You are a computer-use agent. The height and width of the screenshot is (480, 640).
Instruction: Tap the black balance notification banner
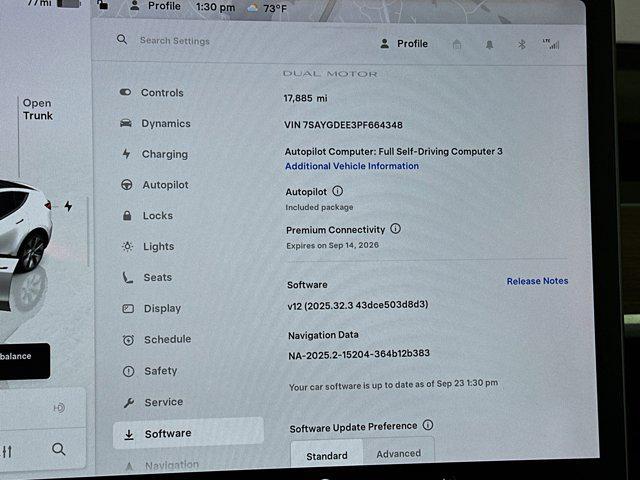[24, 361]
